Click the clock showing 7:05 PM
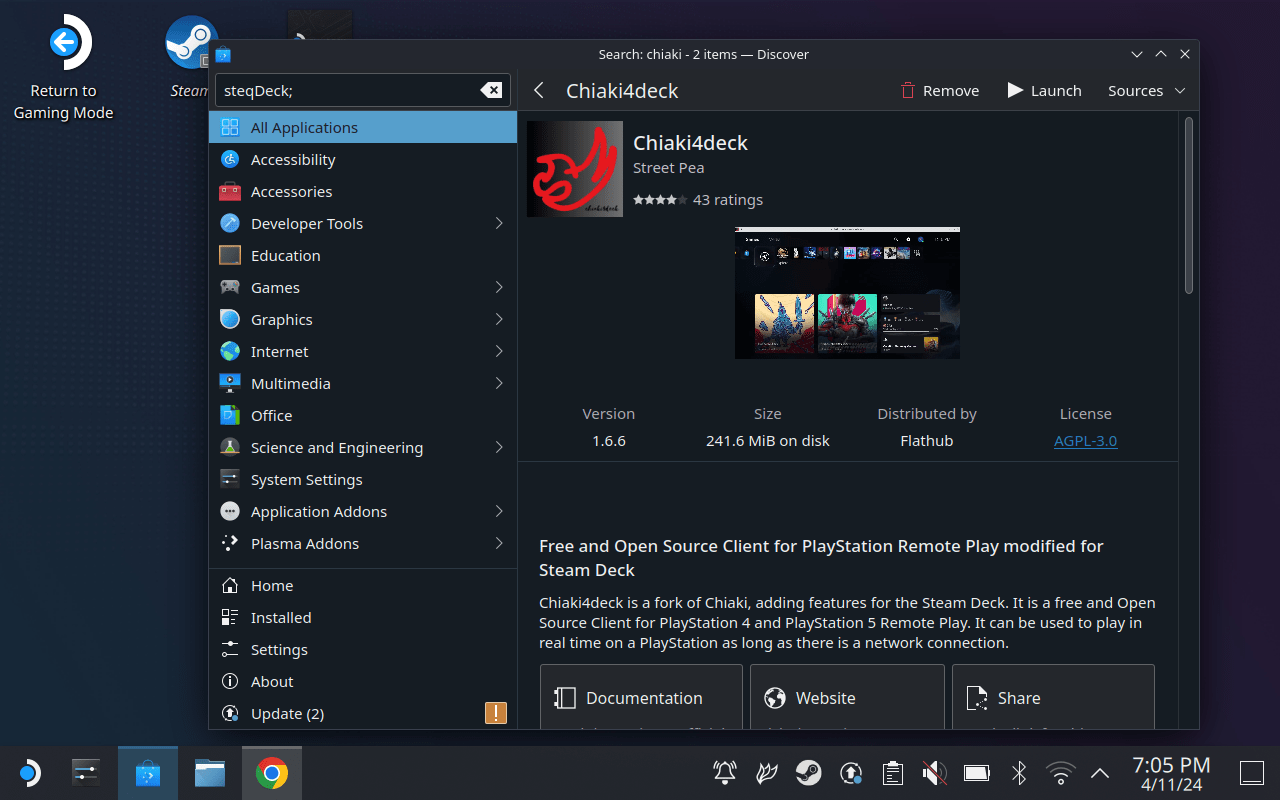1280x800 pixels. click(1171, 774)
